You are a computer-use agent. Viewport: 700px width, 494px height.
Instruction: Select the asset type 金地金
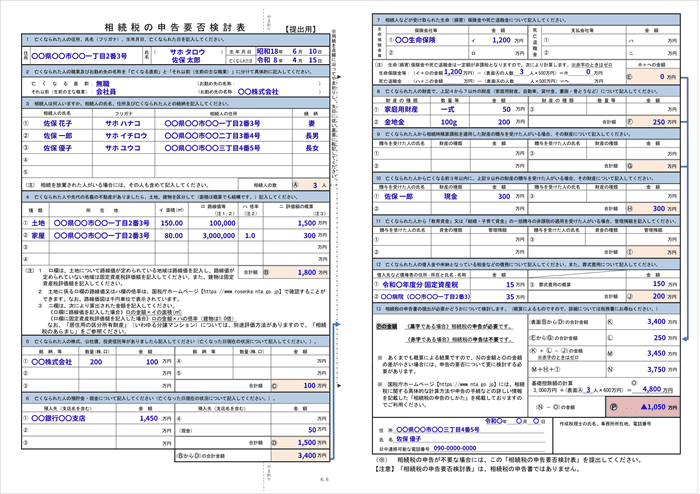point(395,122)
